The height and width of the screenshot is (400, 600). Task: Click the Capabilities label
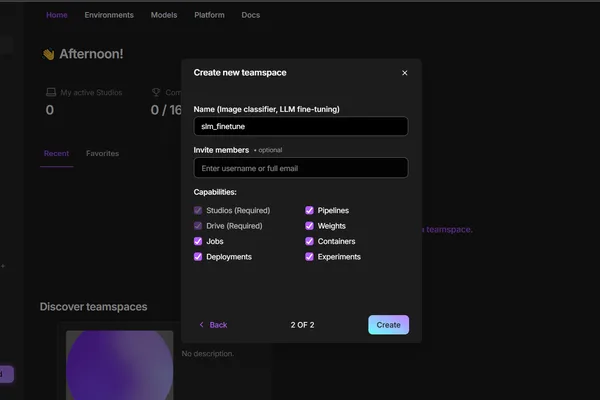[x=215, y=192]
